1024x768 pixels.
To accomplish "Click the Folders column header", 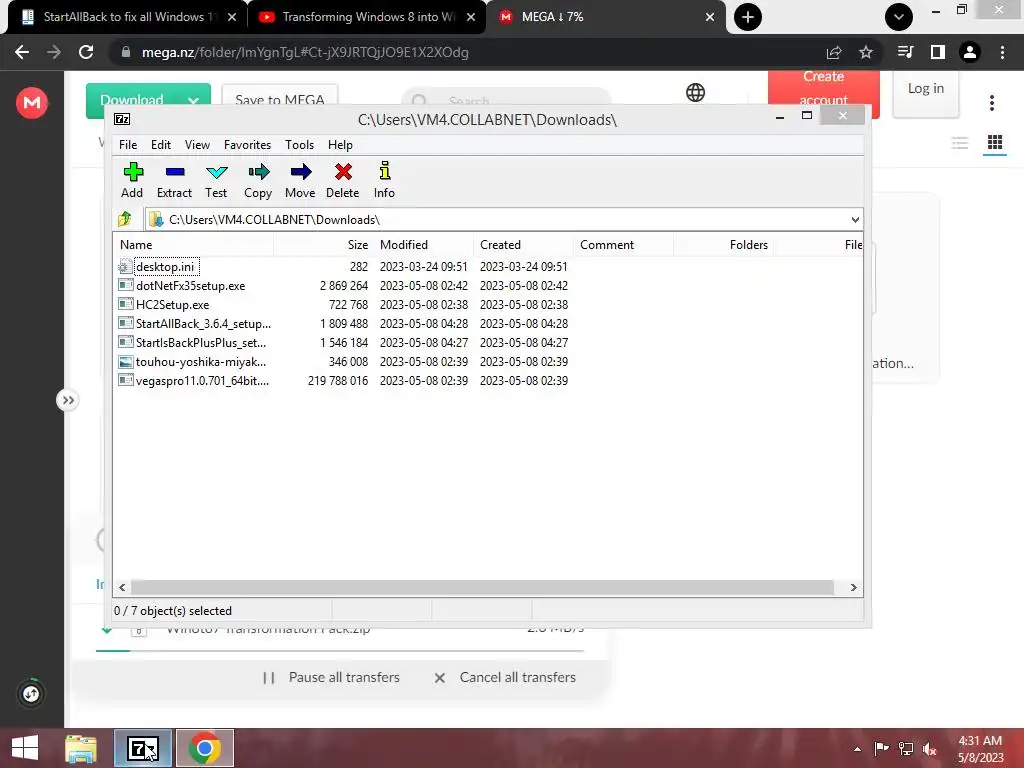I will [x=723, y=245].
